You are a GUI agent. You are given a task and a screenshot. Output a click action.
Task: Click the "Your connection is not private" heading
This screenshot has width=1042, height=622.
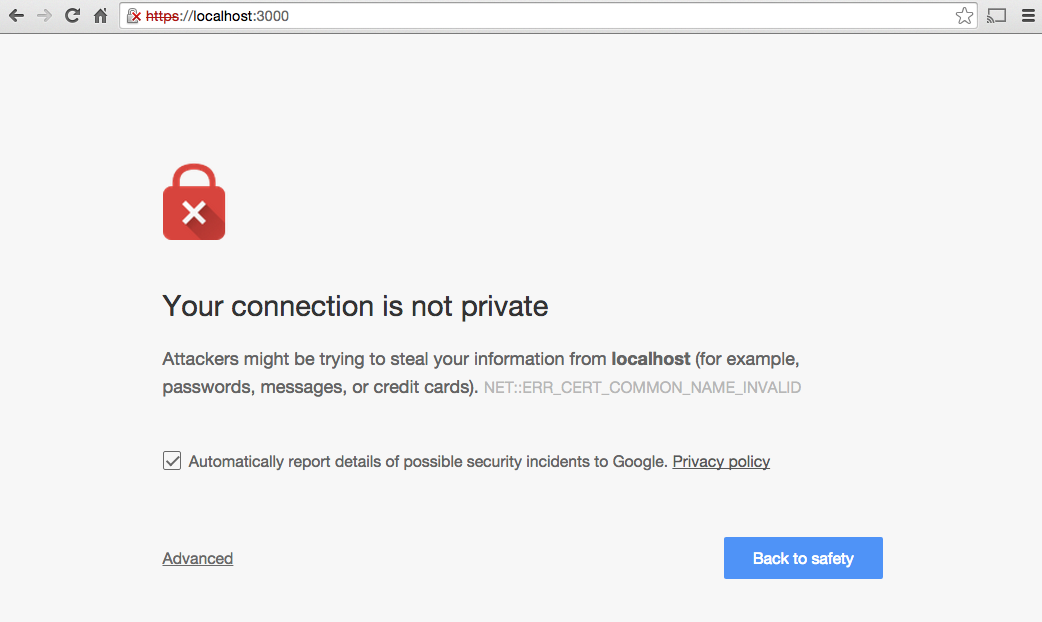pos(355,305)
